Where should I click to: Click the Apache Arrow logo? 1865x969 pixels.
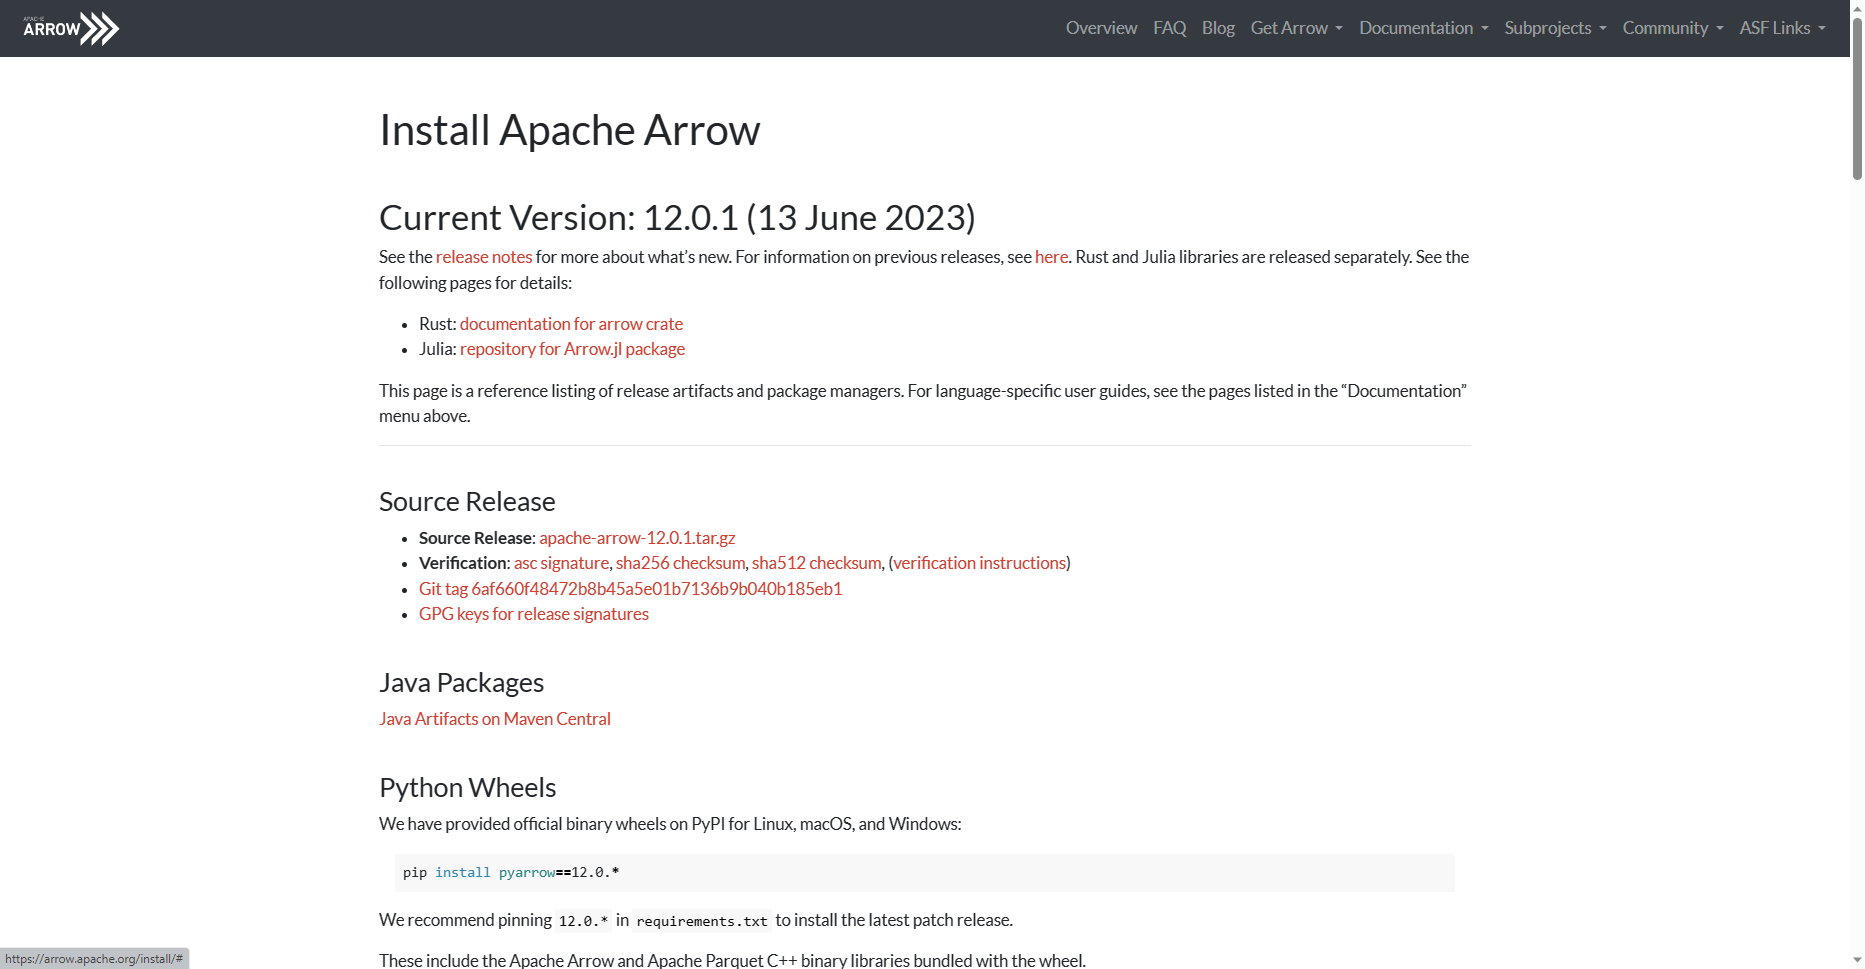71,28
